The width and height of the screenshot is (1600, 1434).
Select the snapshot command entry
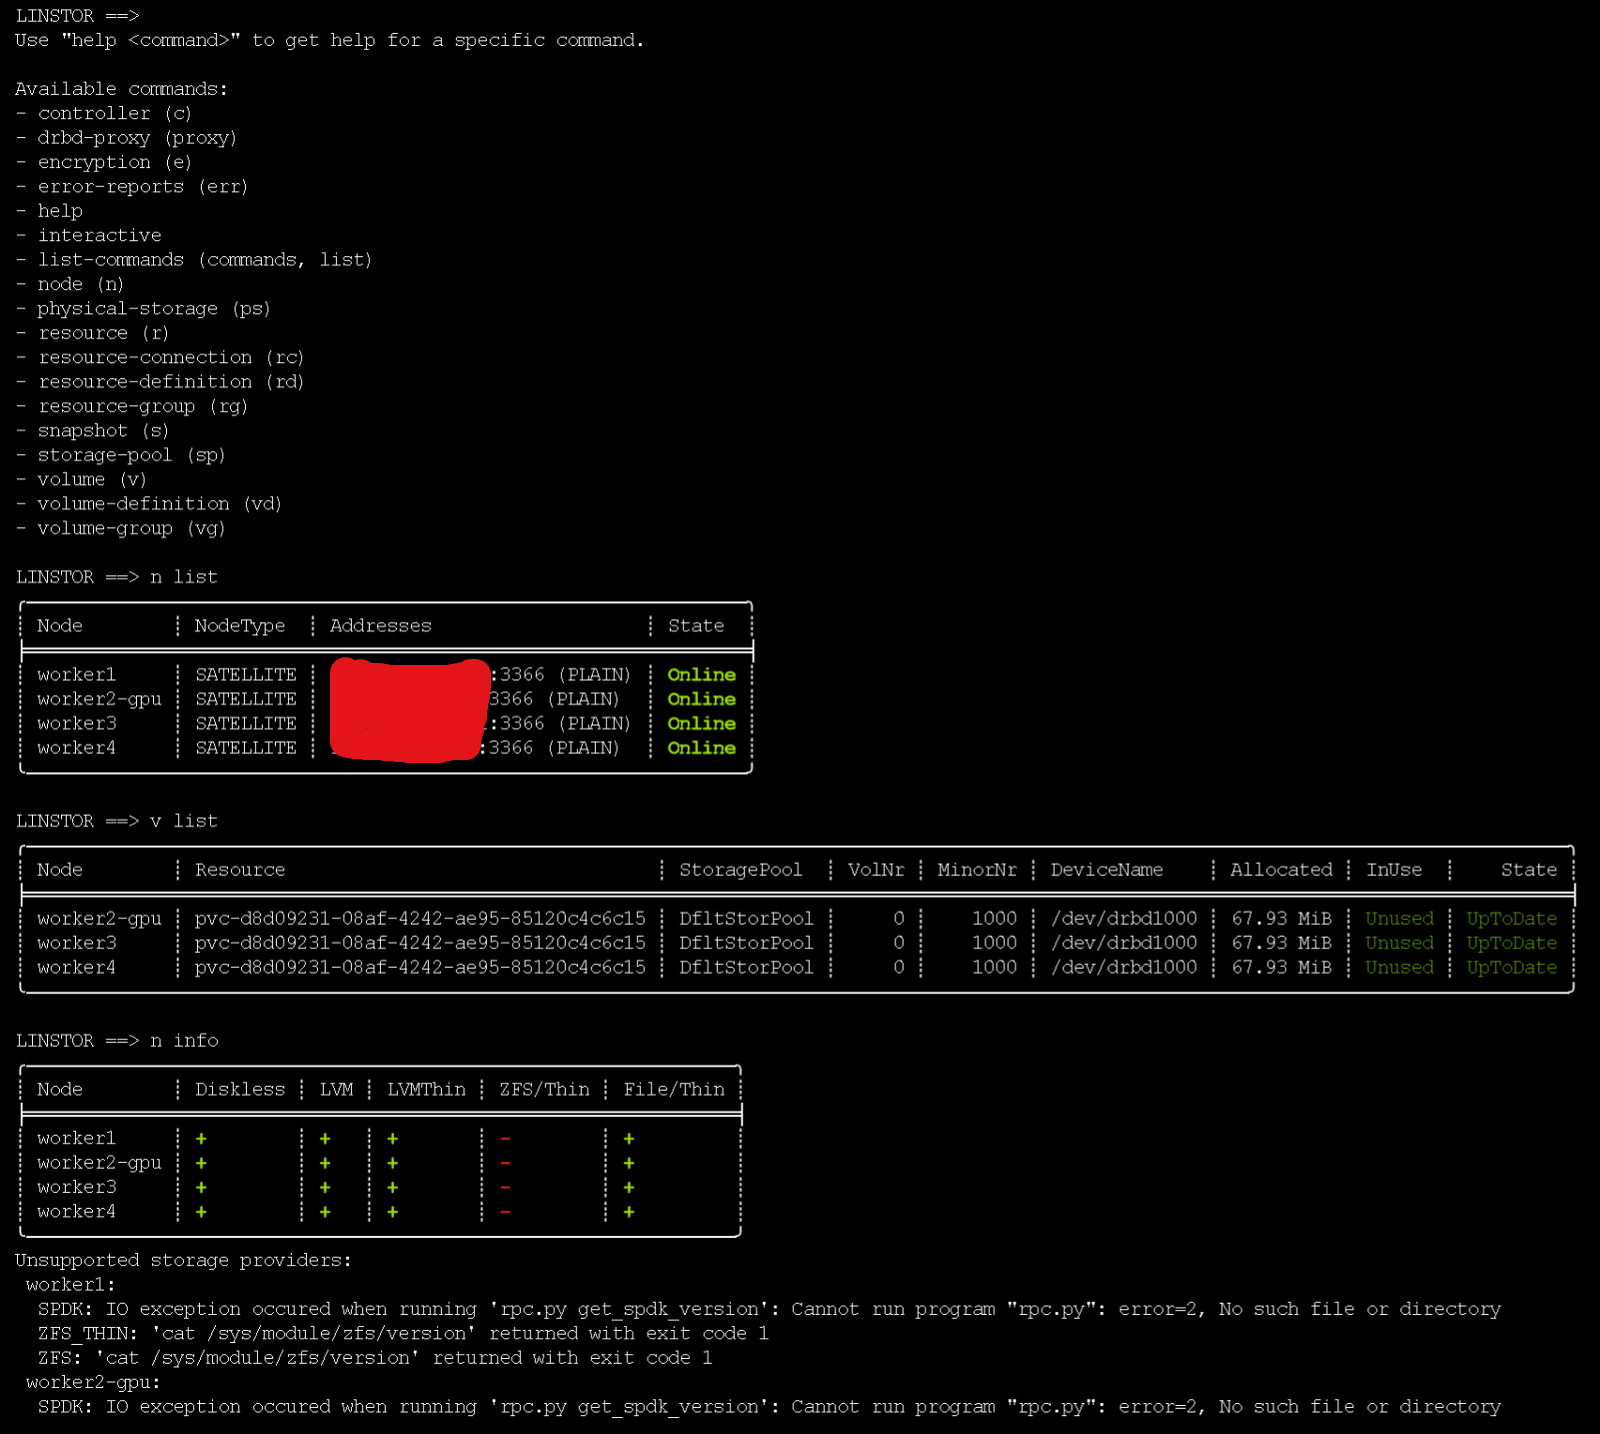point(84,430)
